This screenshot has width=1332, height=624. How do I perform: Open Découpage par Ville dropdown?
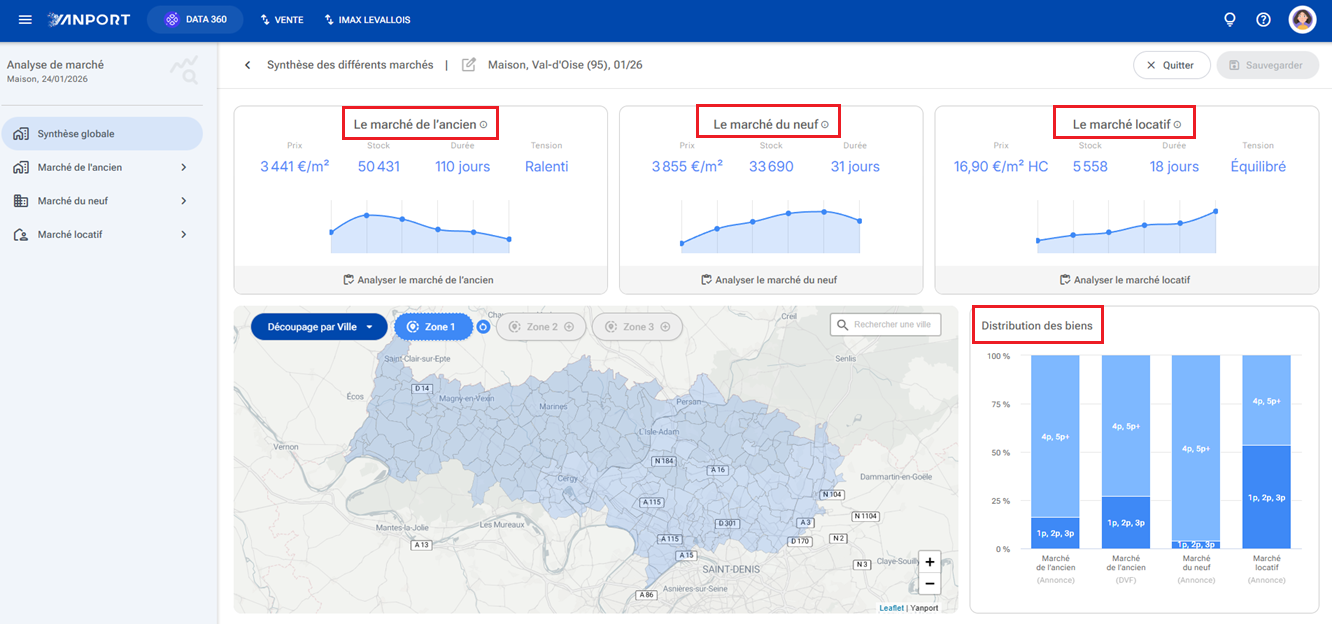coord(319,327)
